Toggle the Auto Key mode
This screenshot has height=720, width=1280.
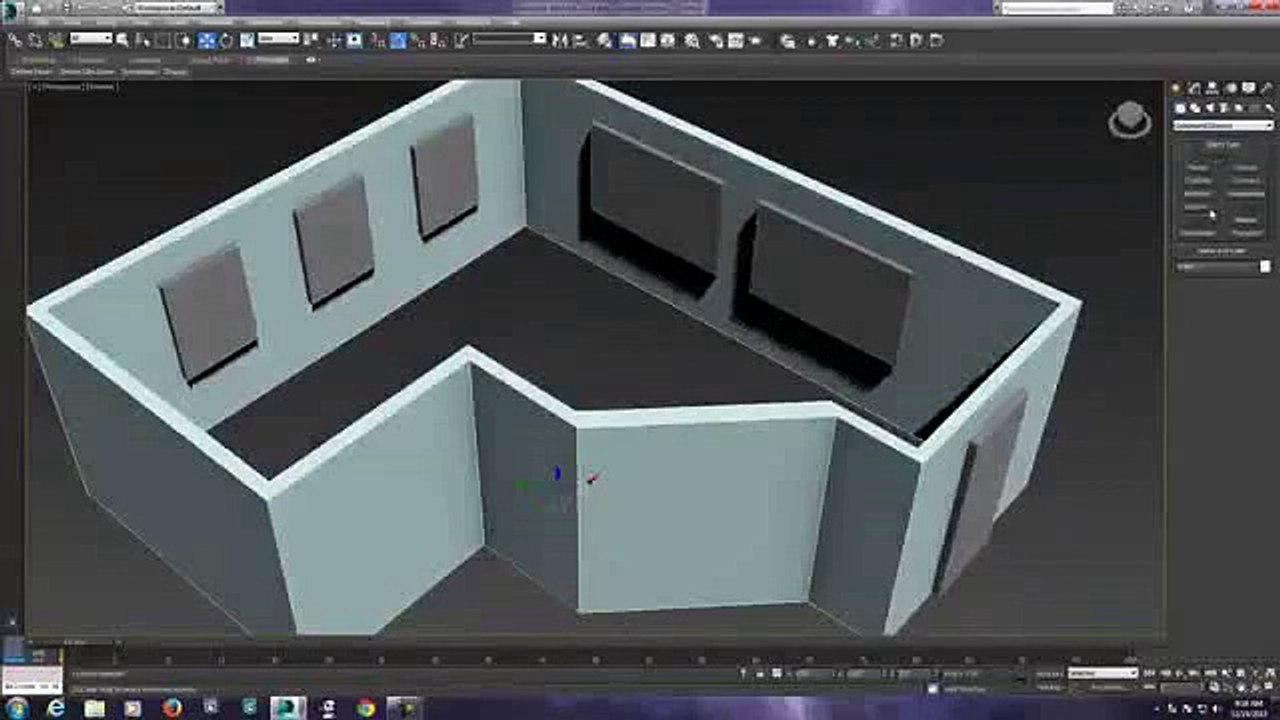(1052, 673)
